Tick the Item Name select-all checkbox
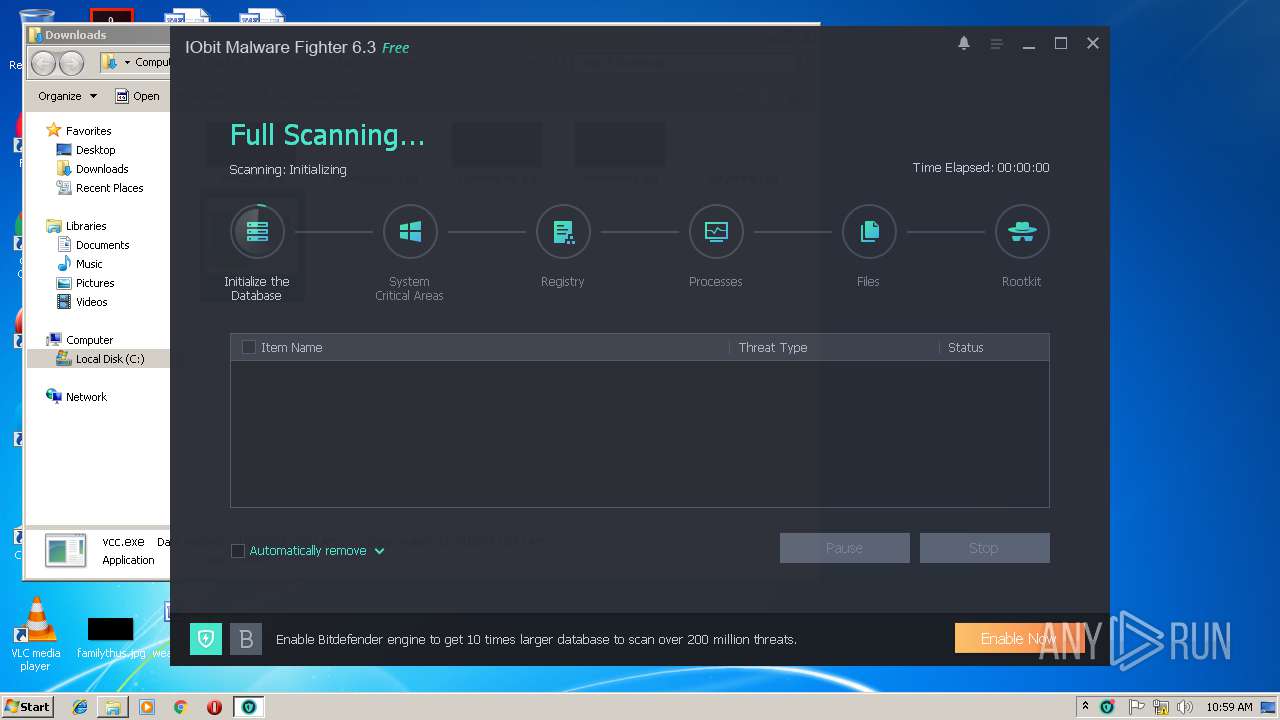This screenshot has width=1280, height=720. [248, 347]
